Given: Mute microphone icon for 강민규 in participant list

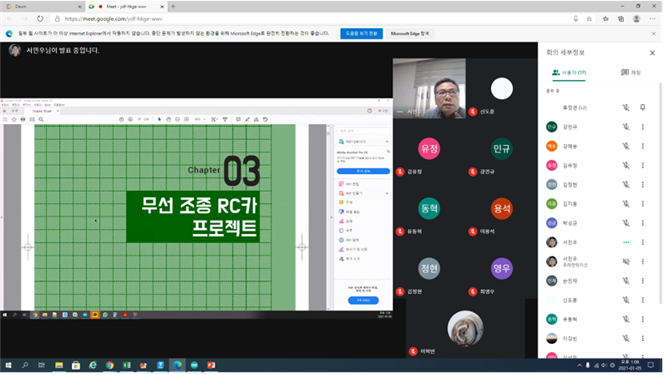Looking at the screenshot, I should (627, 127).
